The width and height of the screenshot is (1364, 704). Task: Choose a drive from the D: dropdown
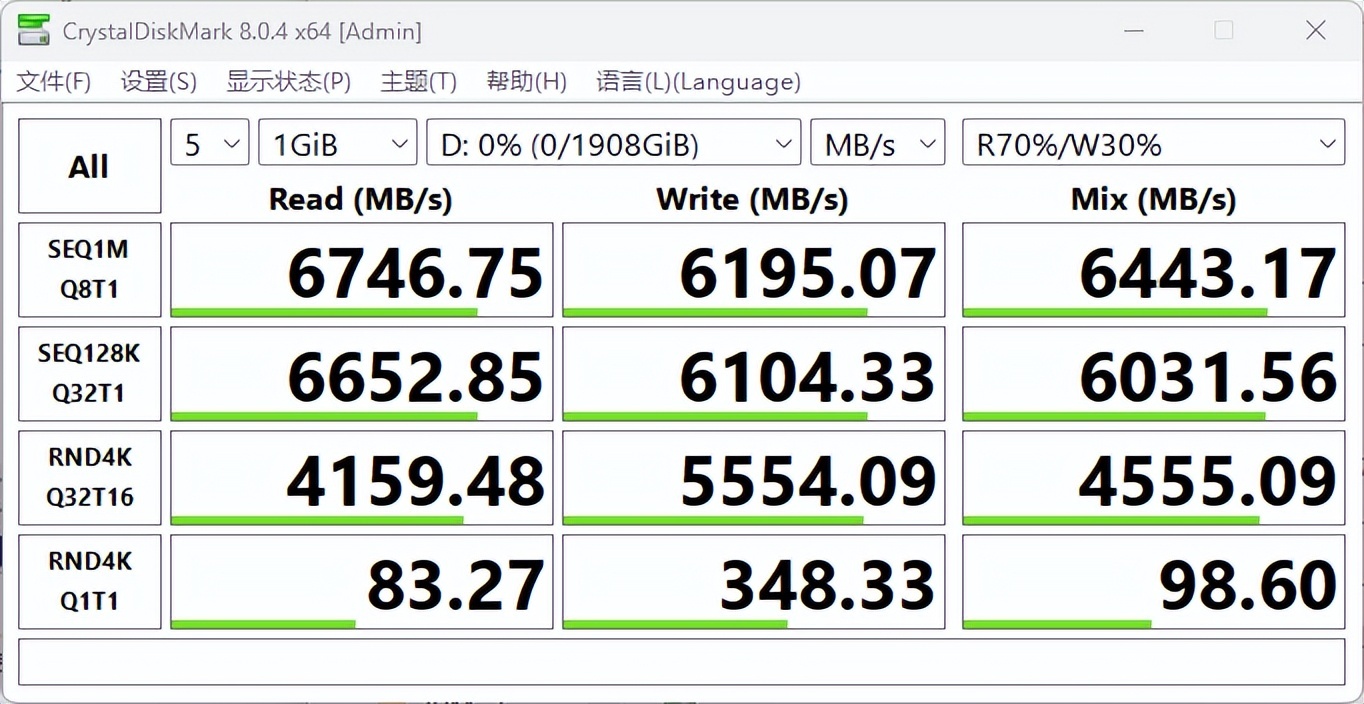pos(613,145)
